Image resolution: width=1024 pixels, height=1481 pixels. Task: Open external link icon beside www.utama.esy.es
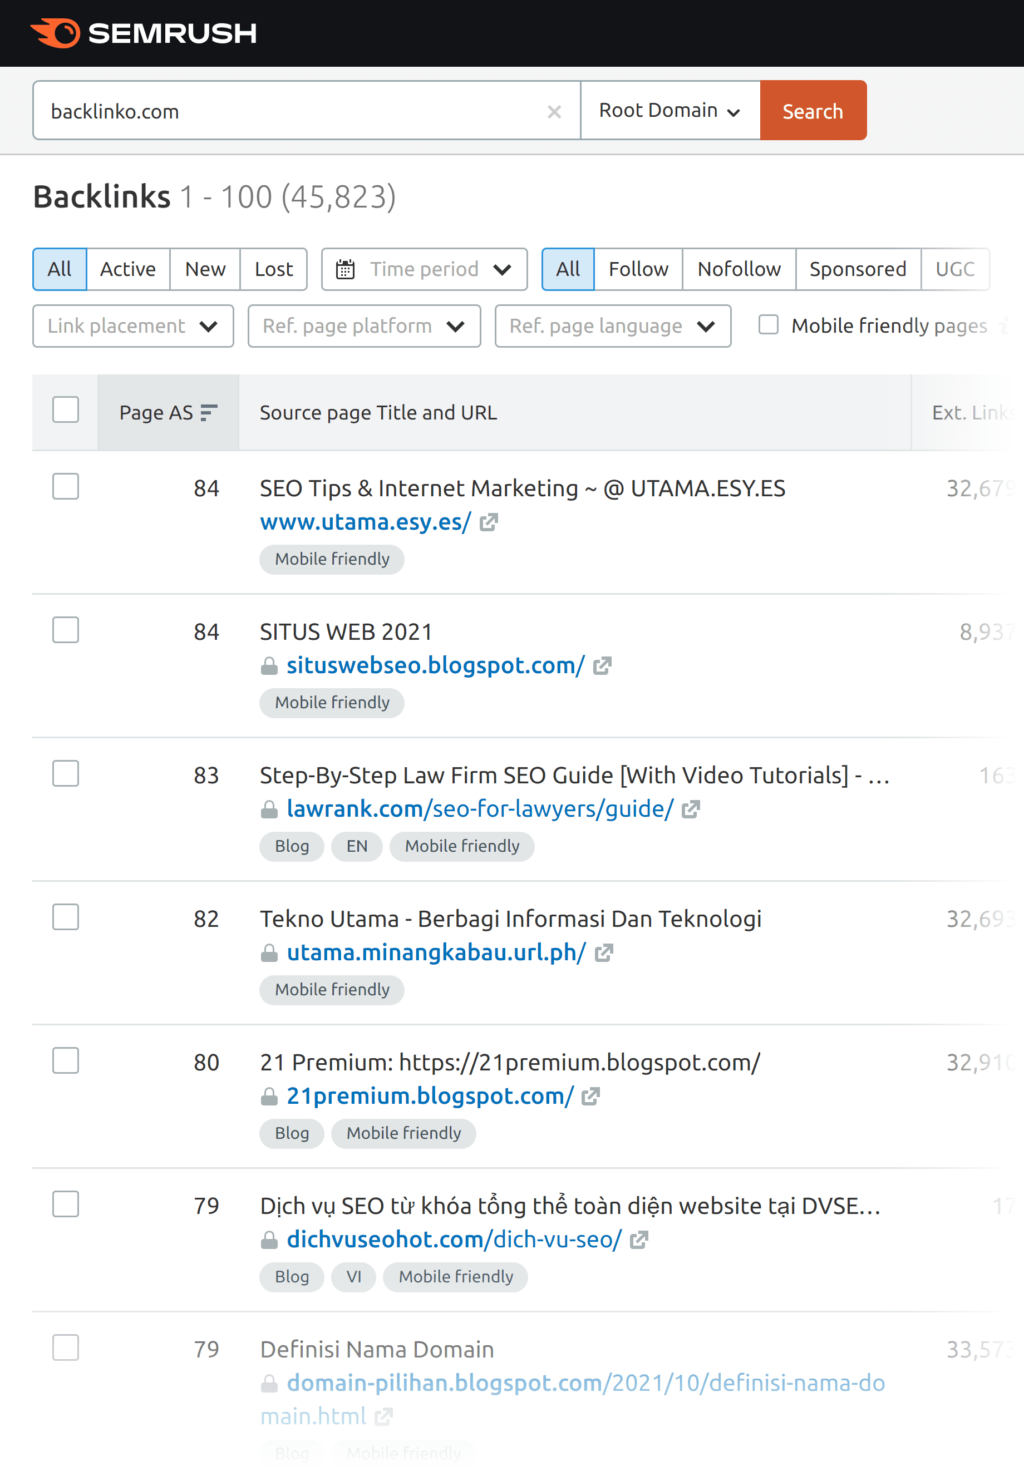(489, 521)
